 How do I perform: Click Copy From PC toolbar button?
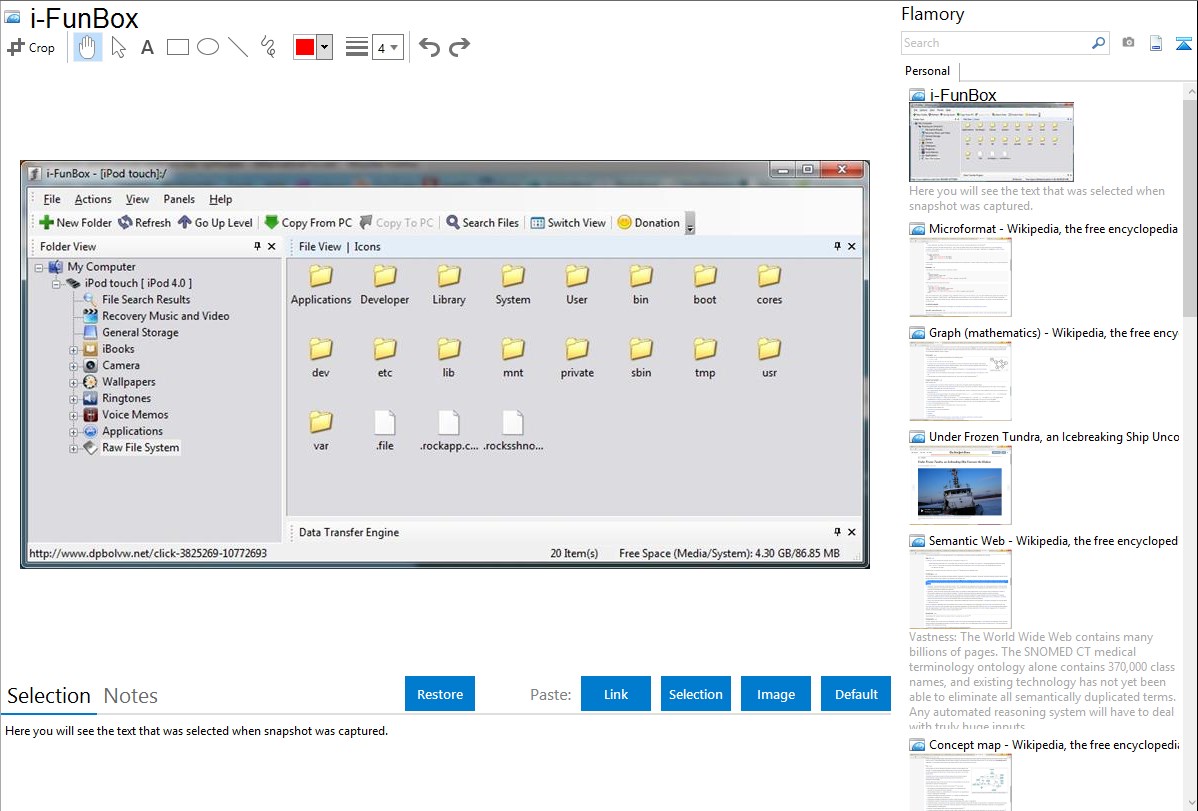tap(308, 223)
